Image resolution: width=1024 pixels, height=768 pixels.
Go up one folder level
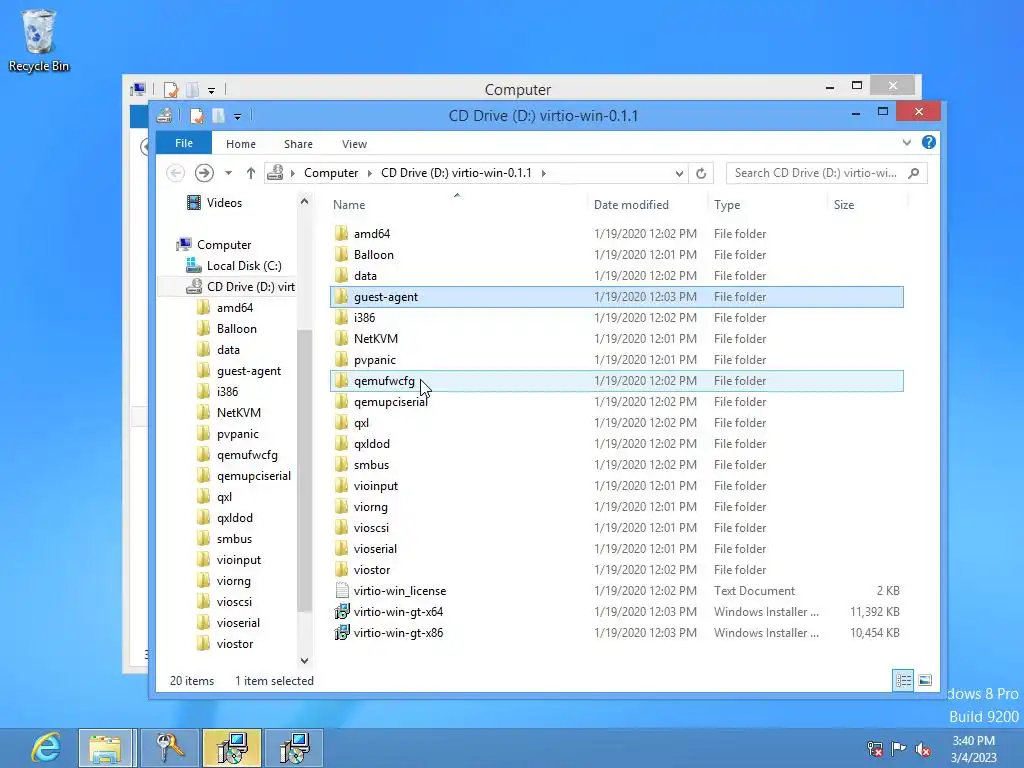251,173
